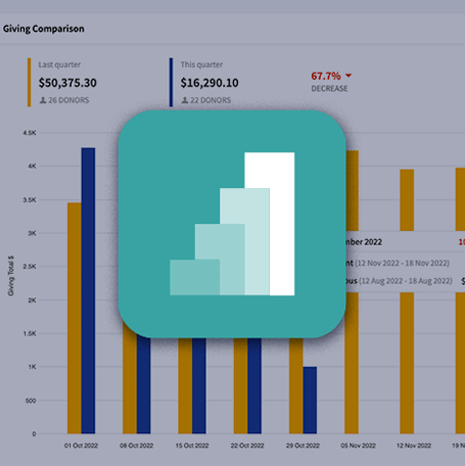This screenshot has width=465, height=466.
Task: Click the orange bar for 15 Oct 2022
Action: click(x=185, y=386)
